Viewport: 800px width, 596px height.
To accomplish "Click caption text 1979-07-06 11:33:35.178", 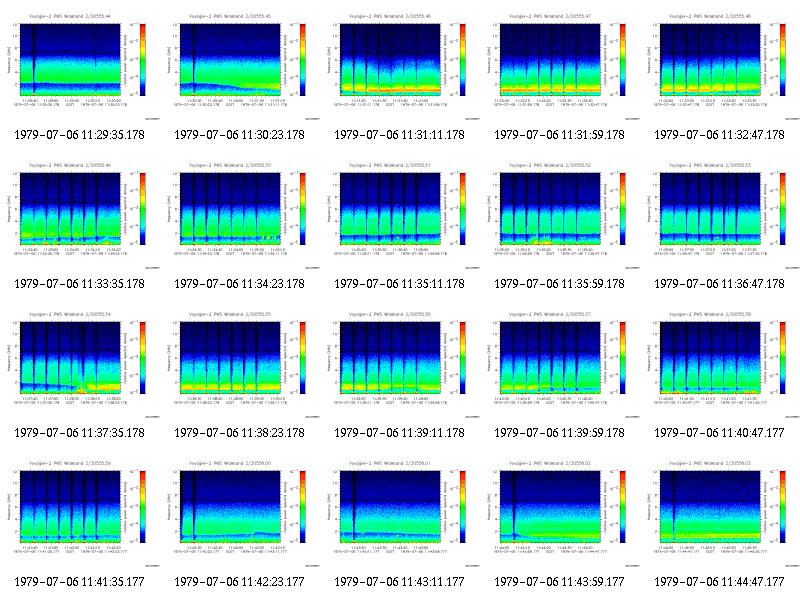I will click(80, 284).
